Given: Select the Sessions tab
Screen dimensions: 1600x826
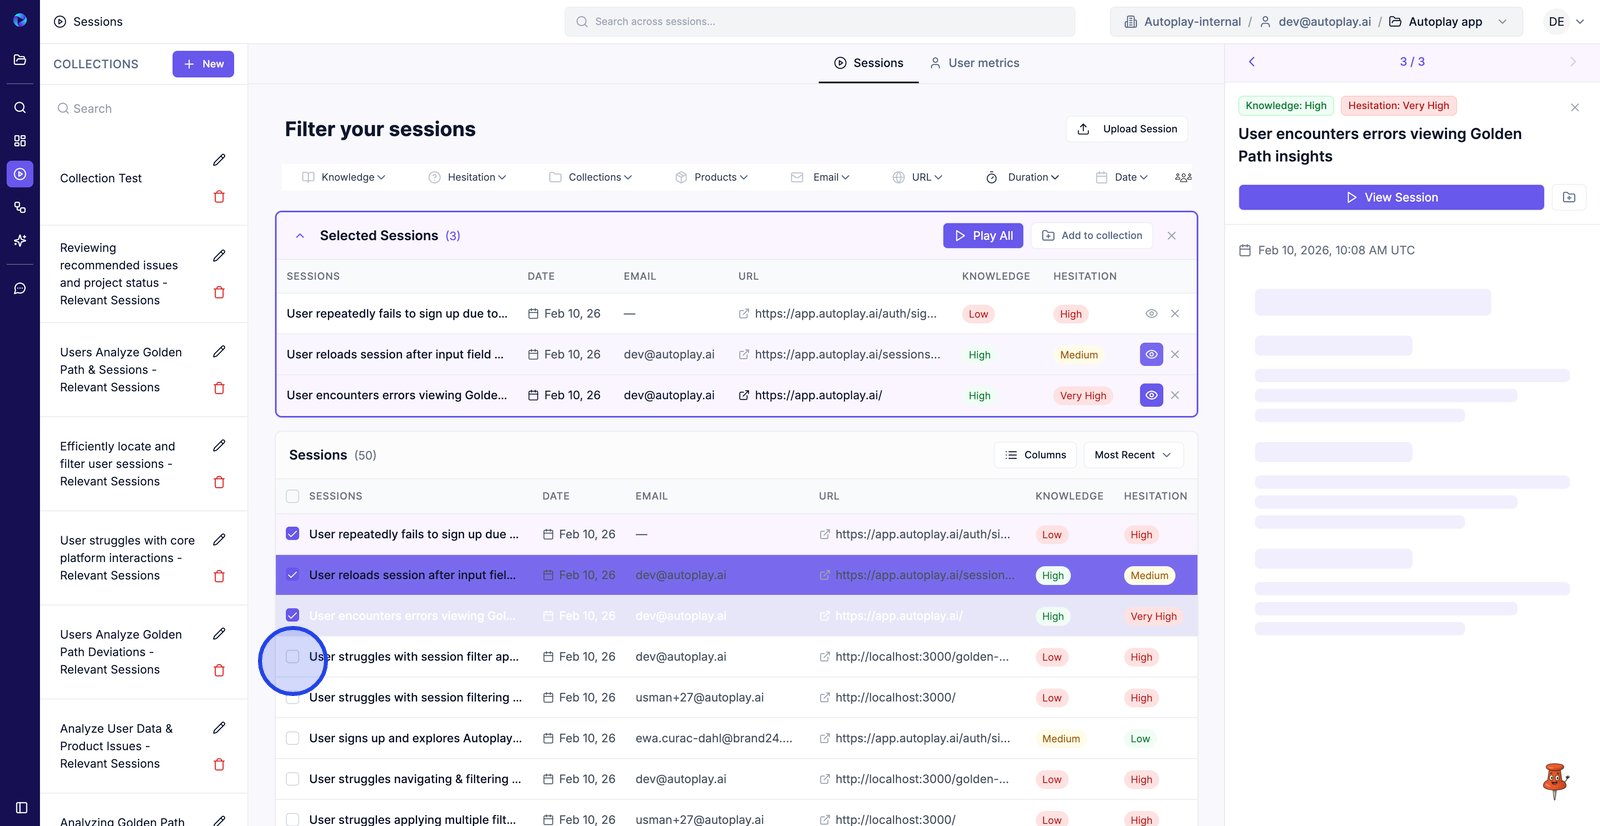Looking at the screenshot, I should point(868,63).
